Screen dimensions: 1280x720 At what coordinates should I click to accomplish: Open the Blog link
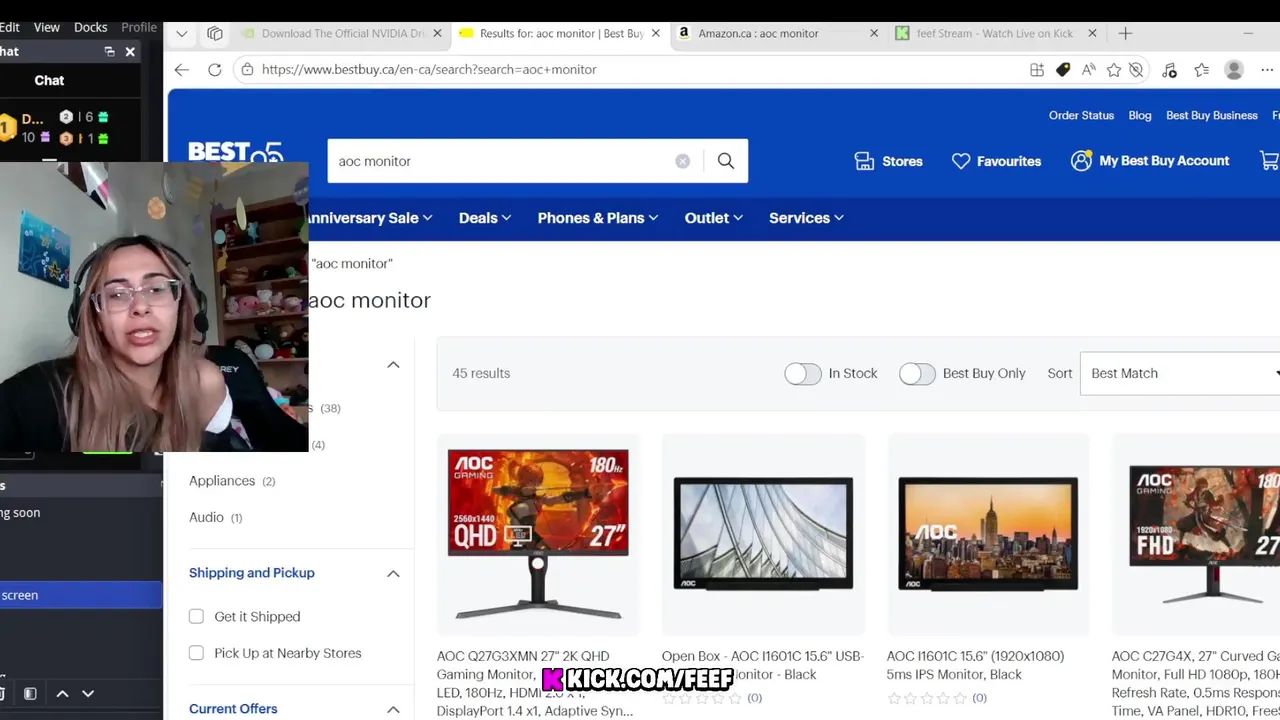tap(1140, 115)
